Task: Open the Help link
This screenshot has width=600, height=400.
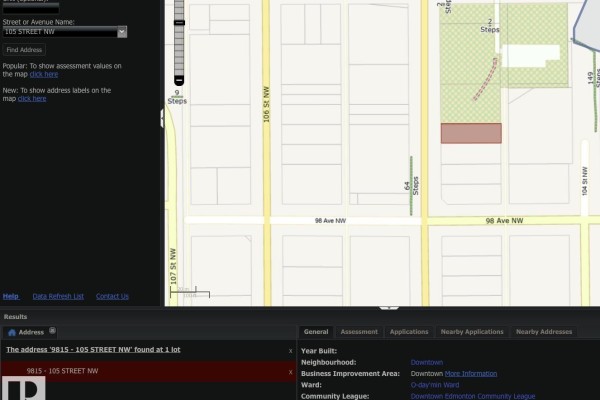Action: (x=10, y=296)
